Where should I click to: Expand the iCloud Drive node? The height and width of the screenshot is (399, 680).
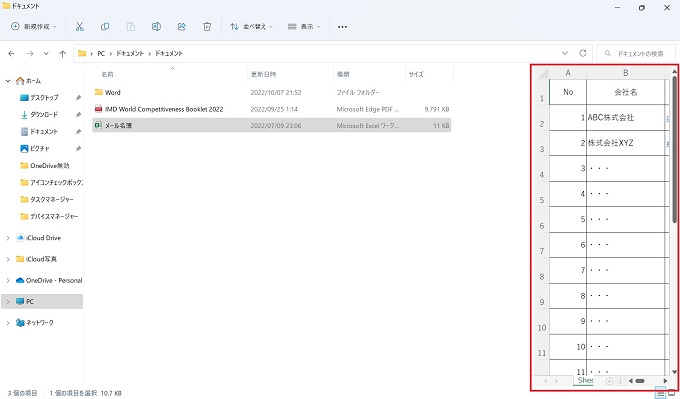click(8, 238)
